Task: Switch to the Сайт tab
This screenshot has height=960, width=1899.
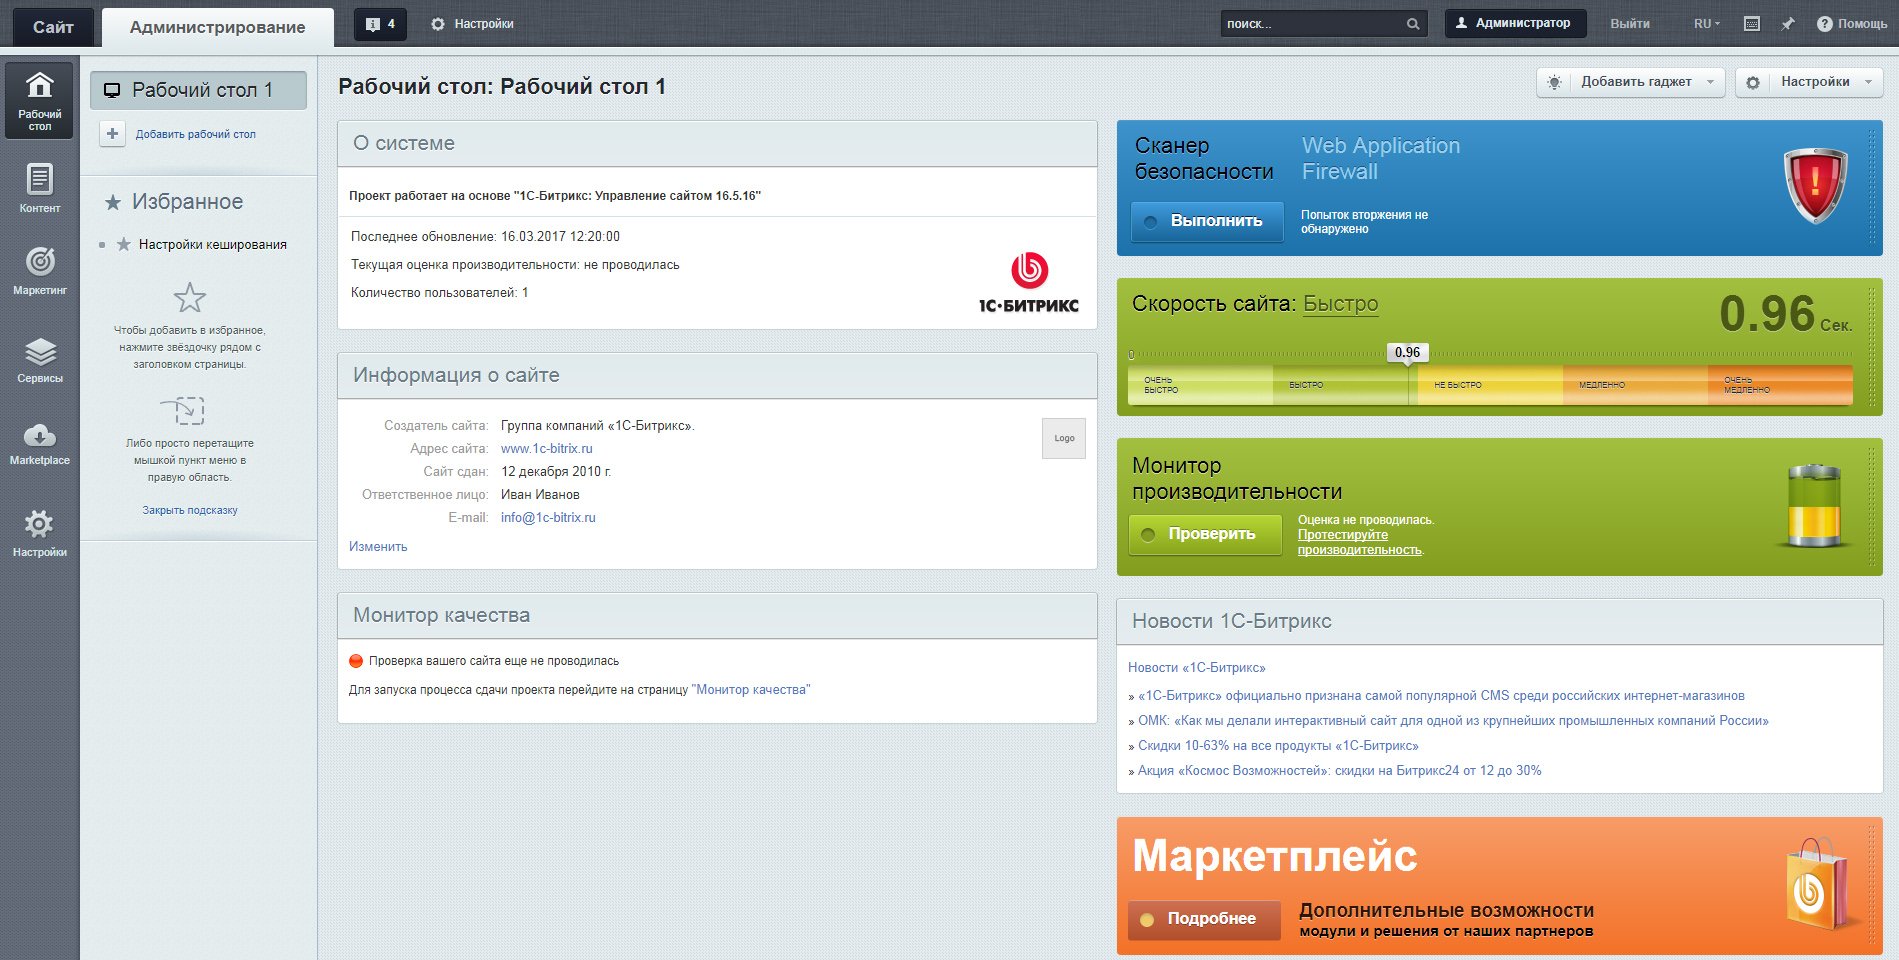Action: click(53, 27)
